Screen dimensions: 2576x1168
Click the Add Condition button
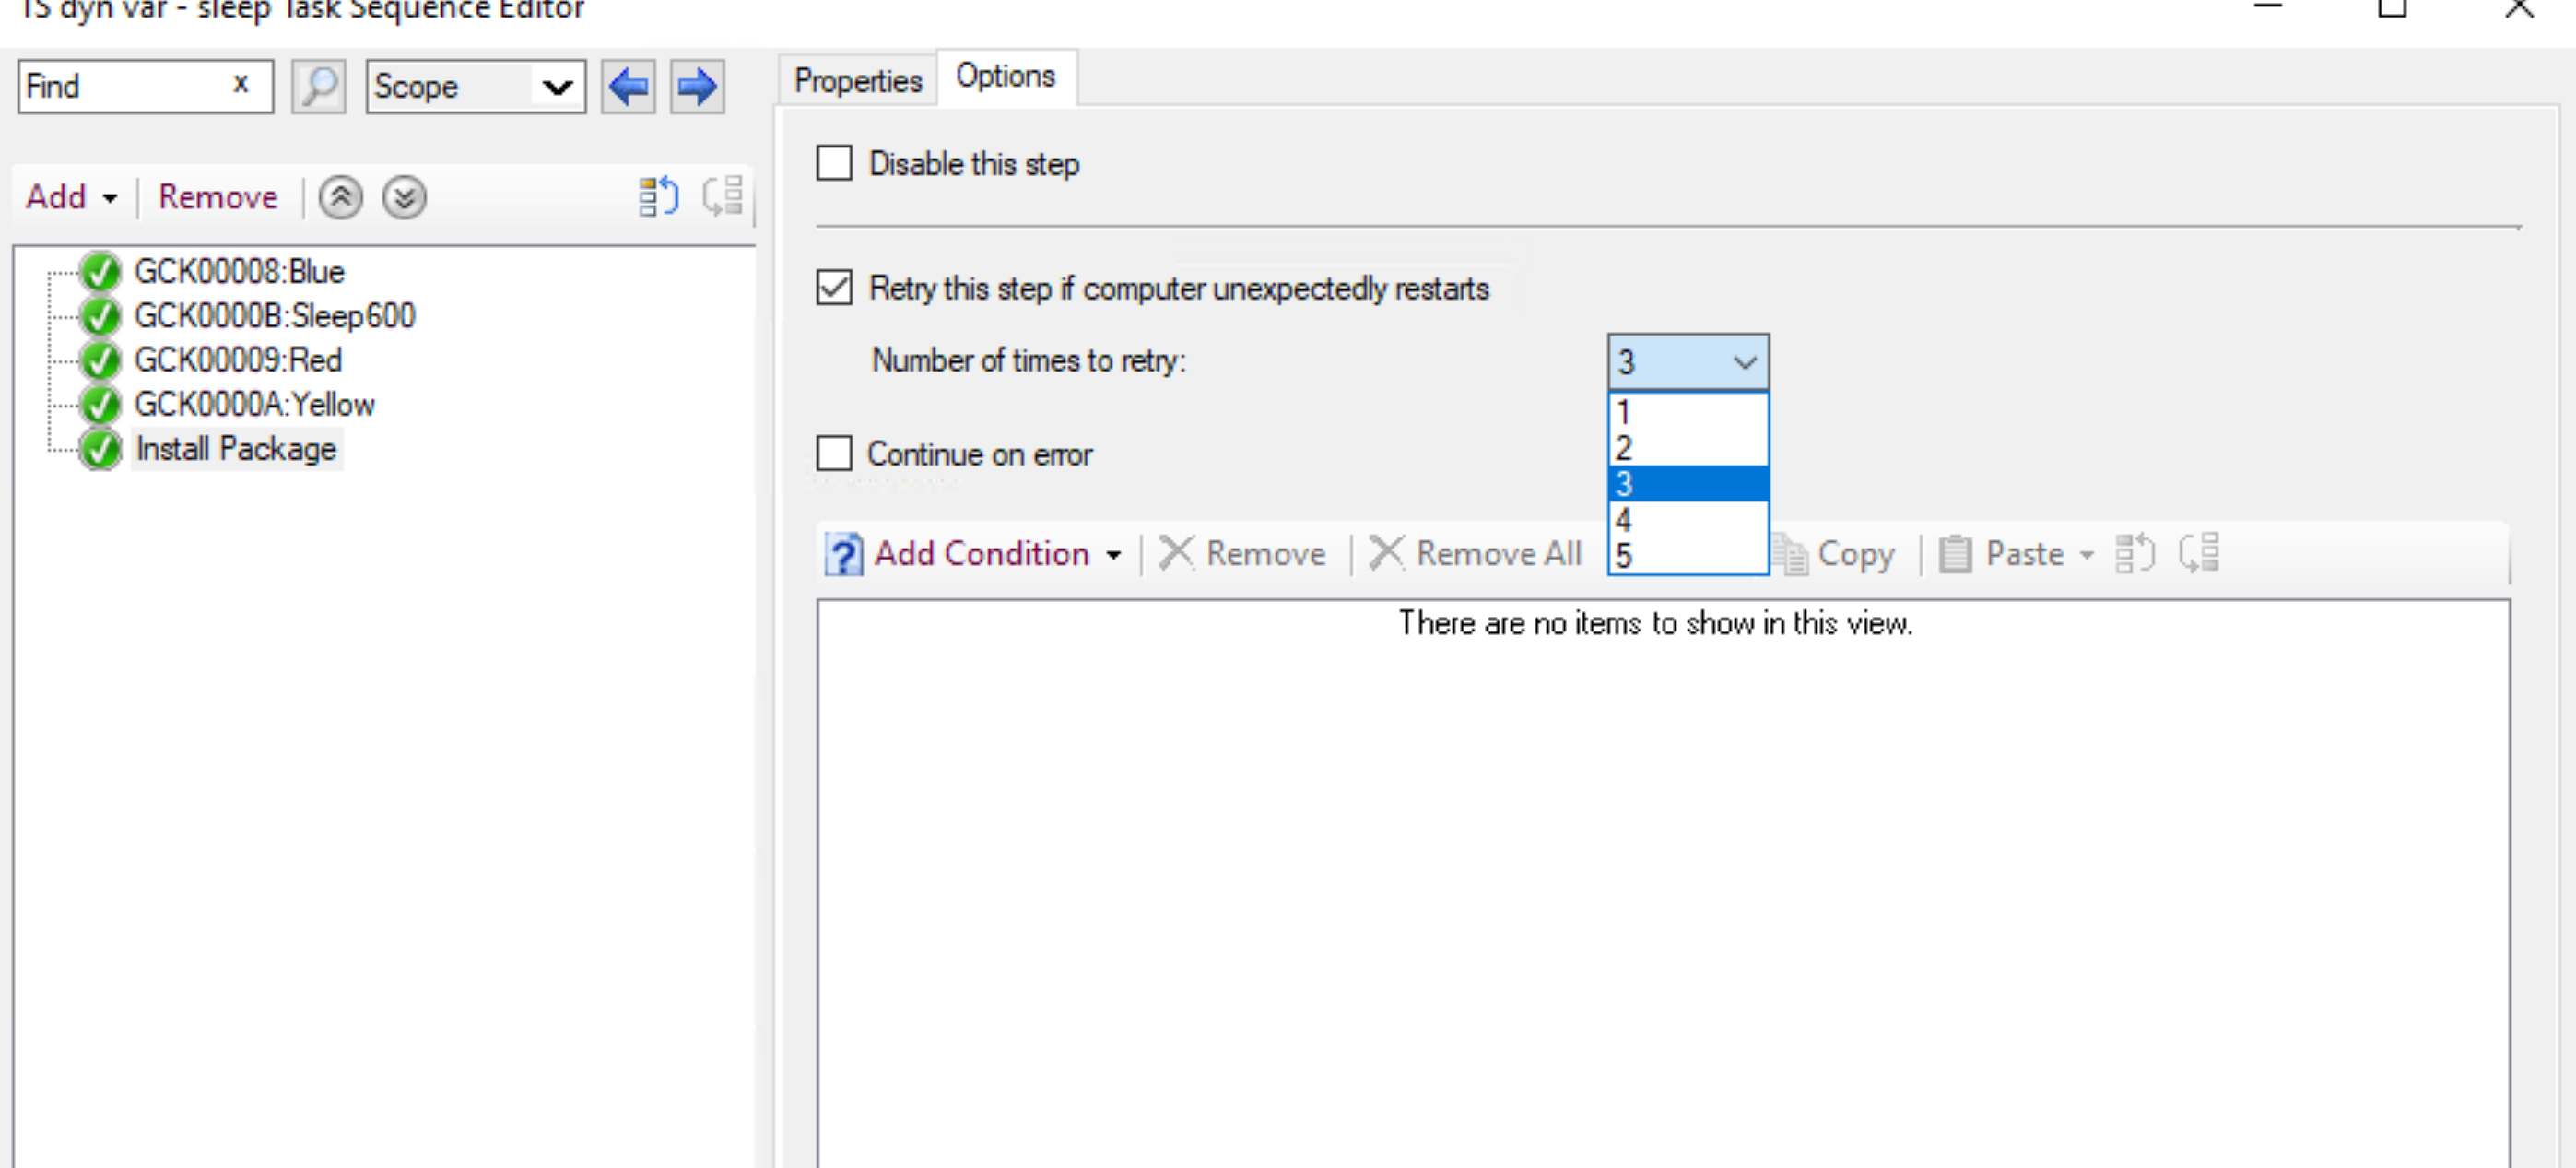(970, 554)
